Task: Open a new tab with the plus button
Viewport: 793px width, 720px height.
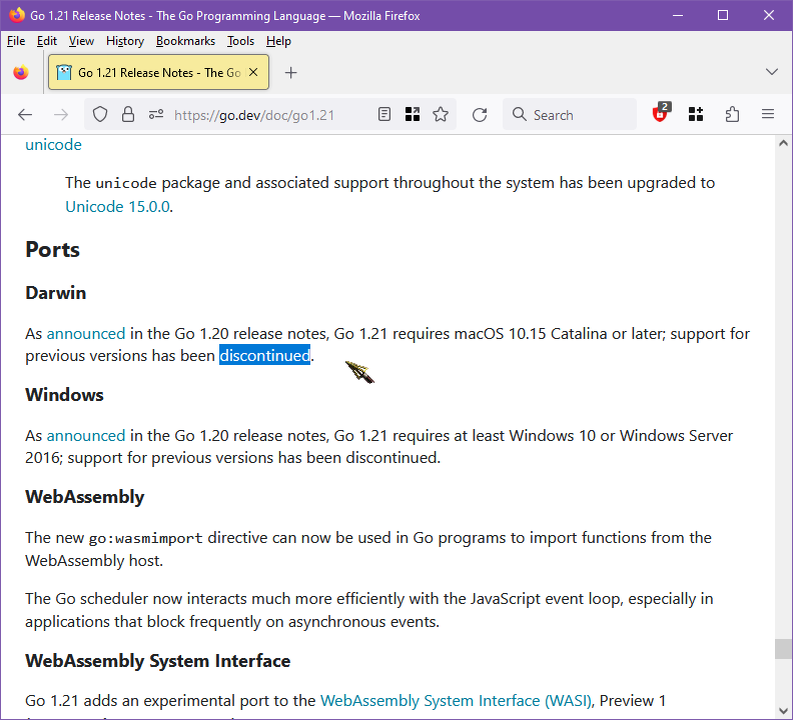Action: pos(290,73)
